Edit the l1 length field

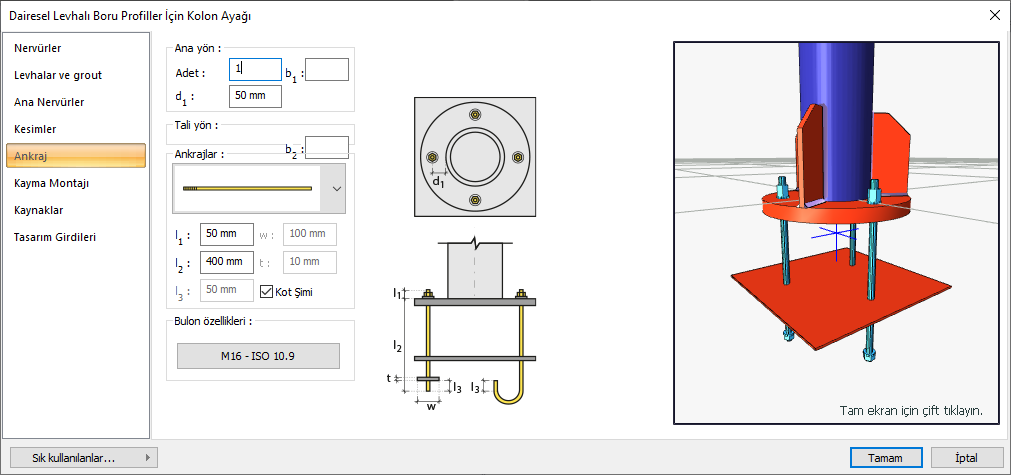coord(227,235)
